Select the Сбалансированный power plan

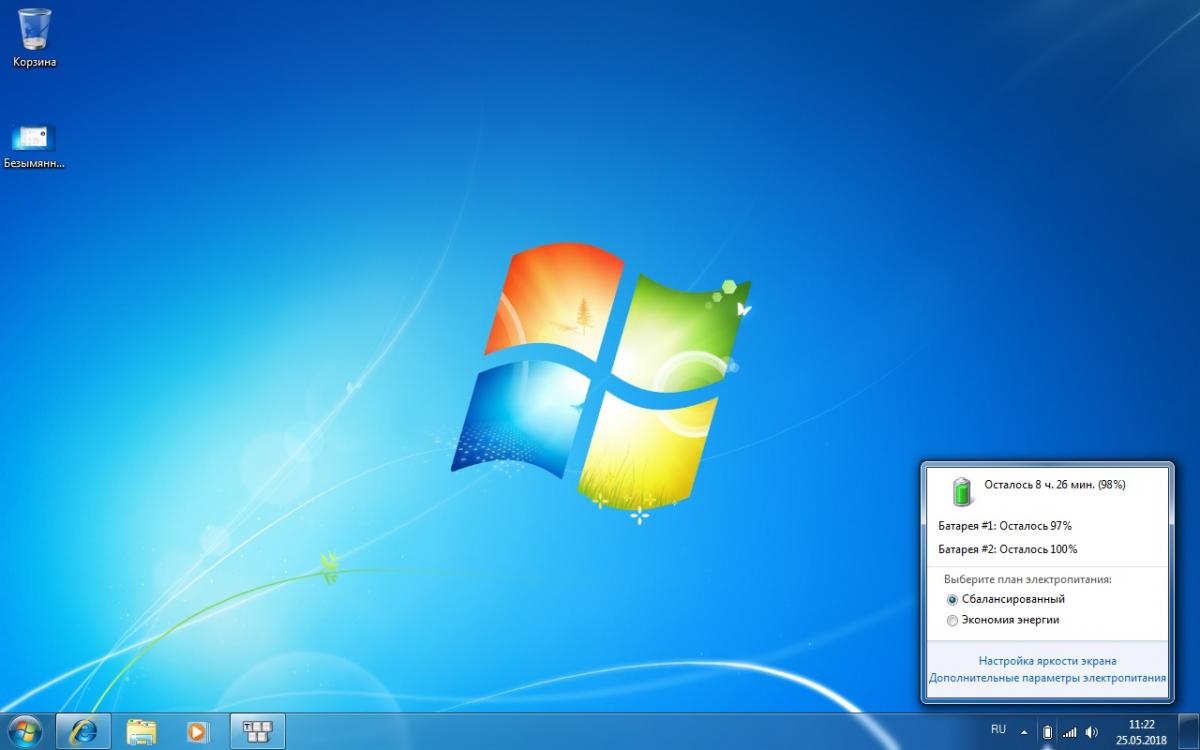(x=1006, y=599)
